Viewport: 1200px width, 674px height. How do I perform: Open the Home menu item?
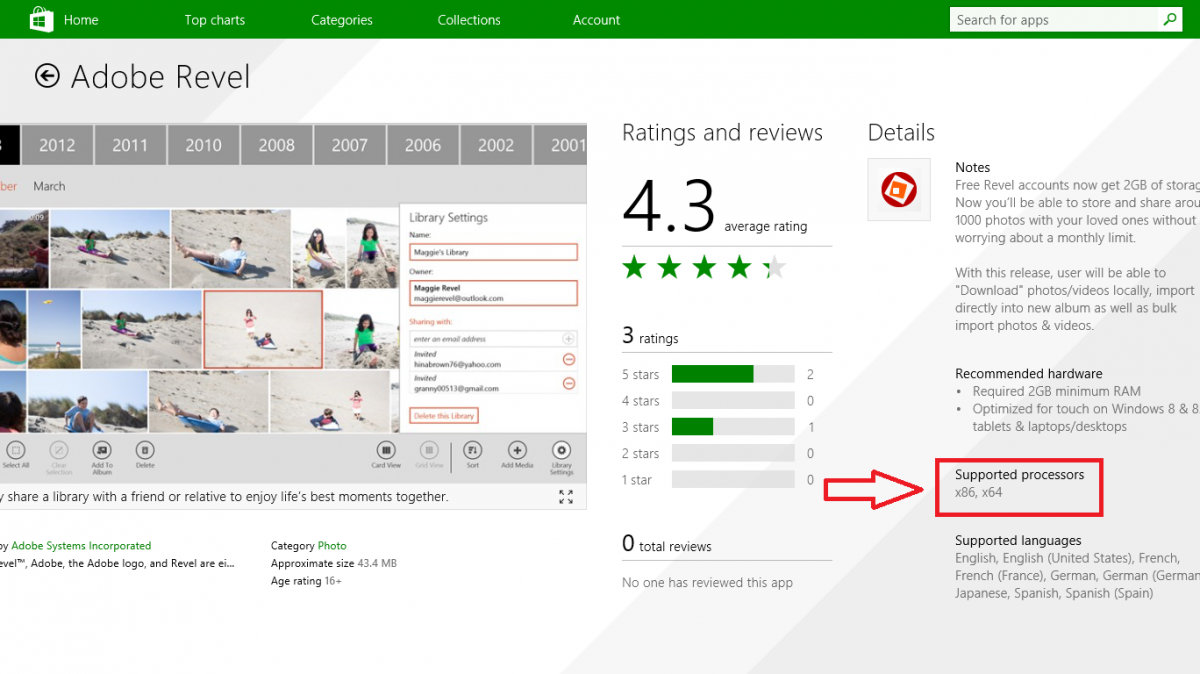click(x=81, y=20)
